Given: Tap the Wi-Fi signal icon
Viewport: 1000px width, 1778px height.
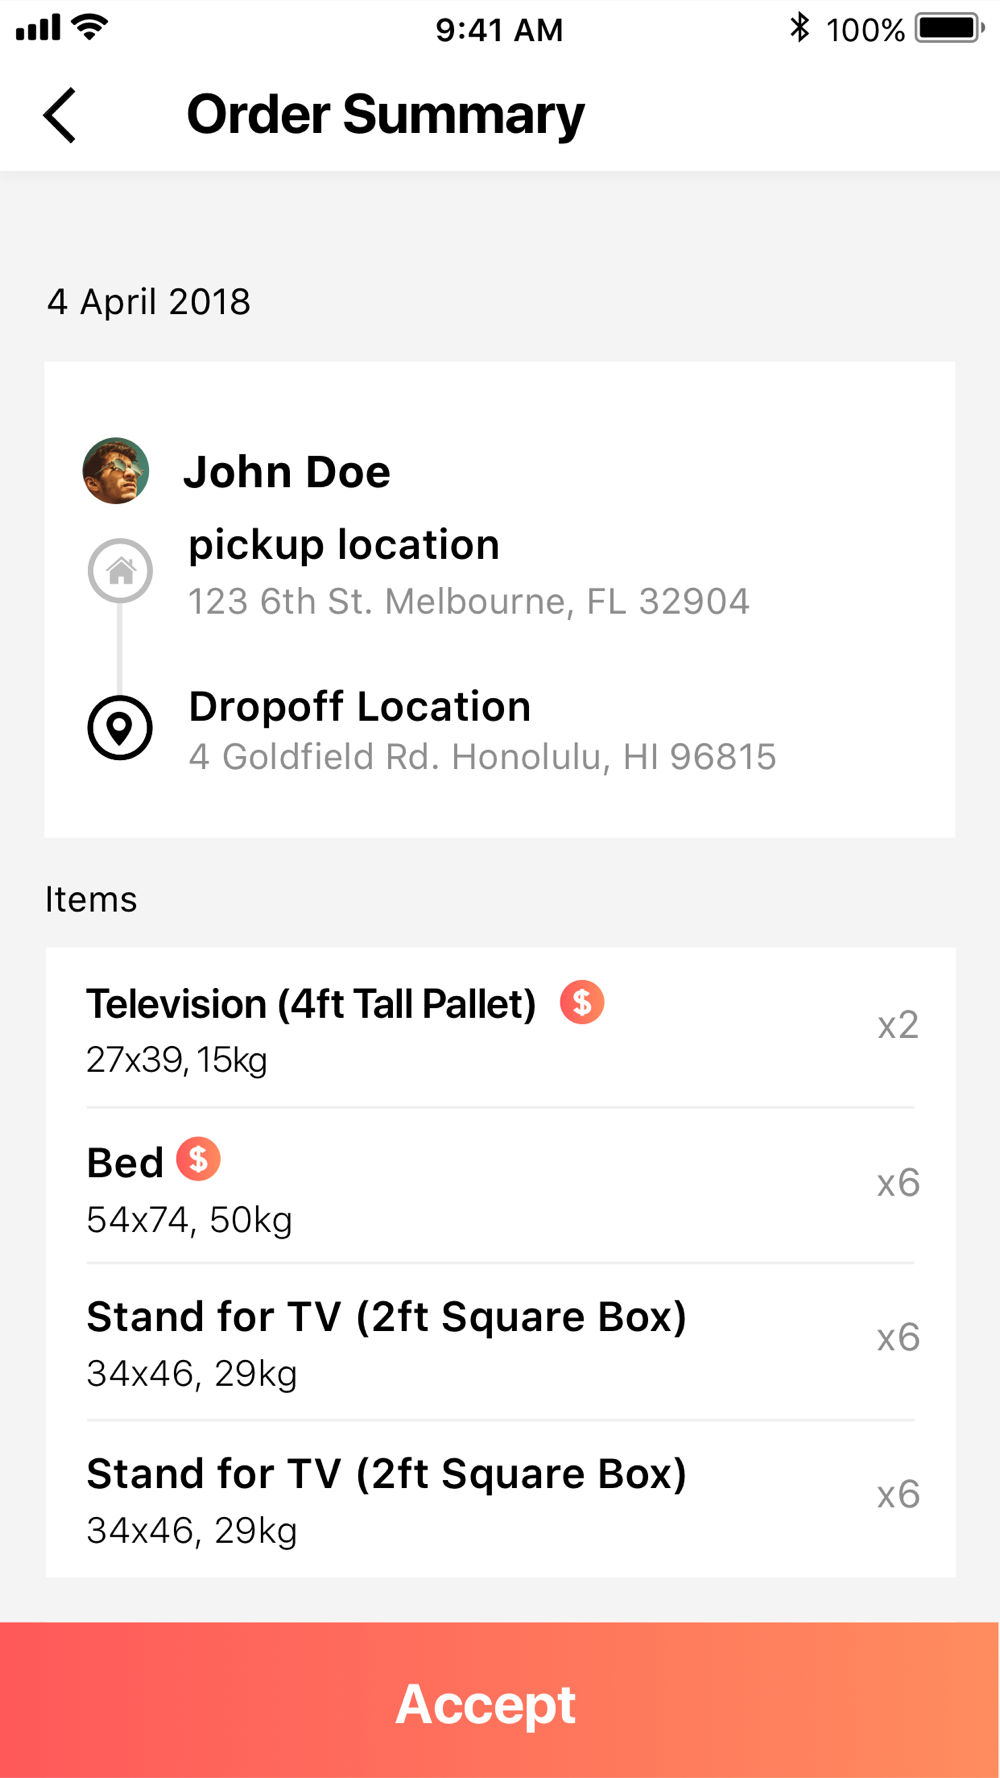Looking at the screenshot, I should tap(90, 27).
